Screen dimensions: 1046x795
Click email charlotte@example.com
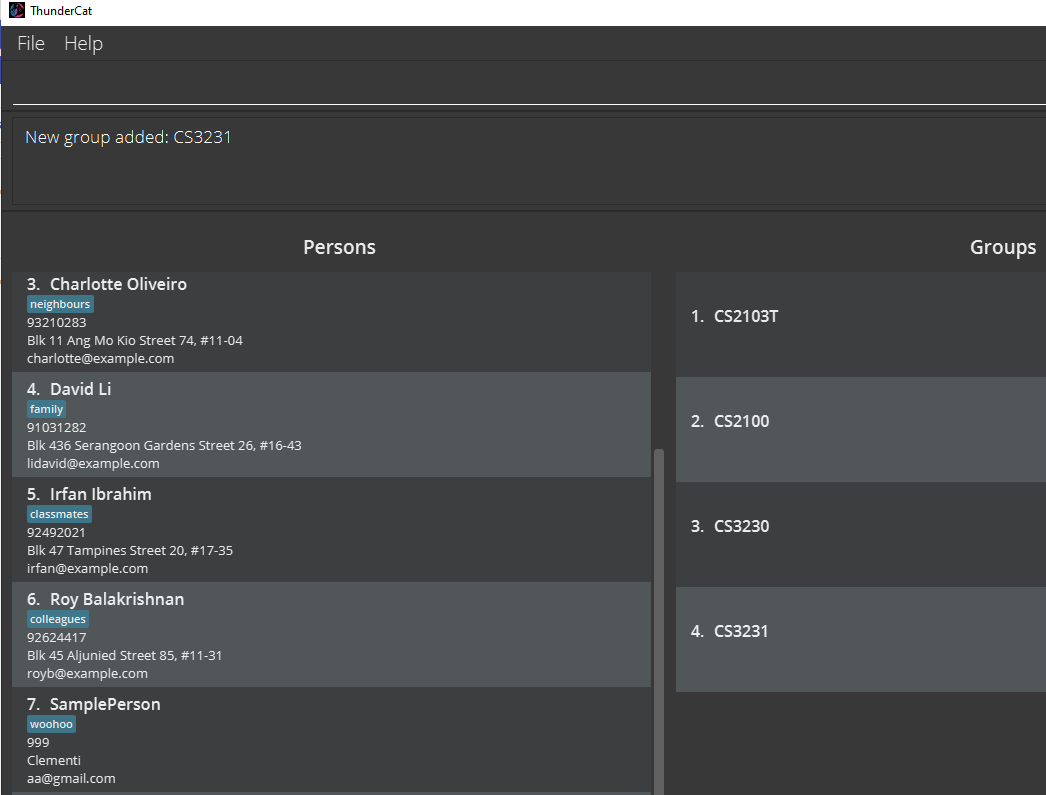[x=101, y=359]
